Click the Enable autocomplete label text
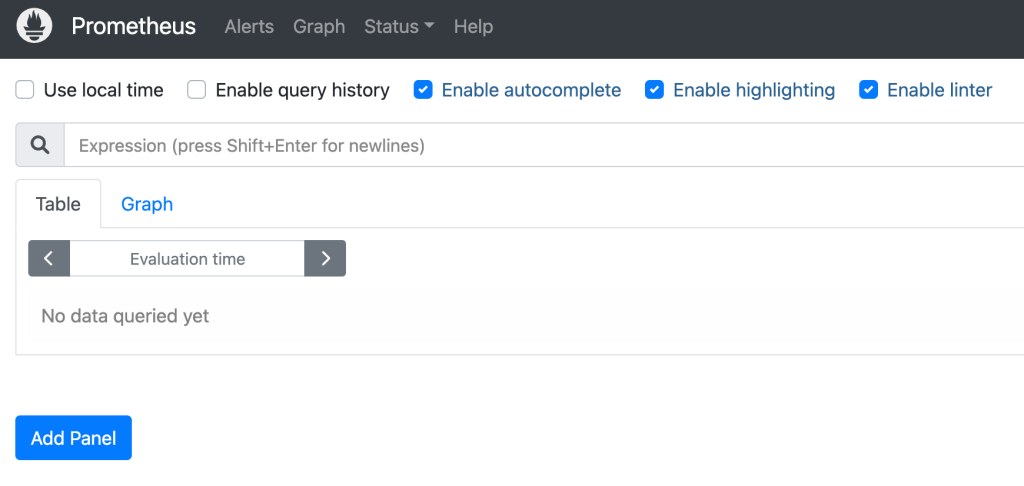 [x=531, y=90]
